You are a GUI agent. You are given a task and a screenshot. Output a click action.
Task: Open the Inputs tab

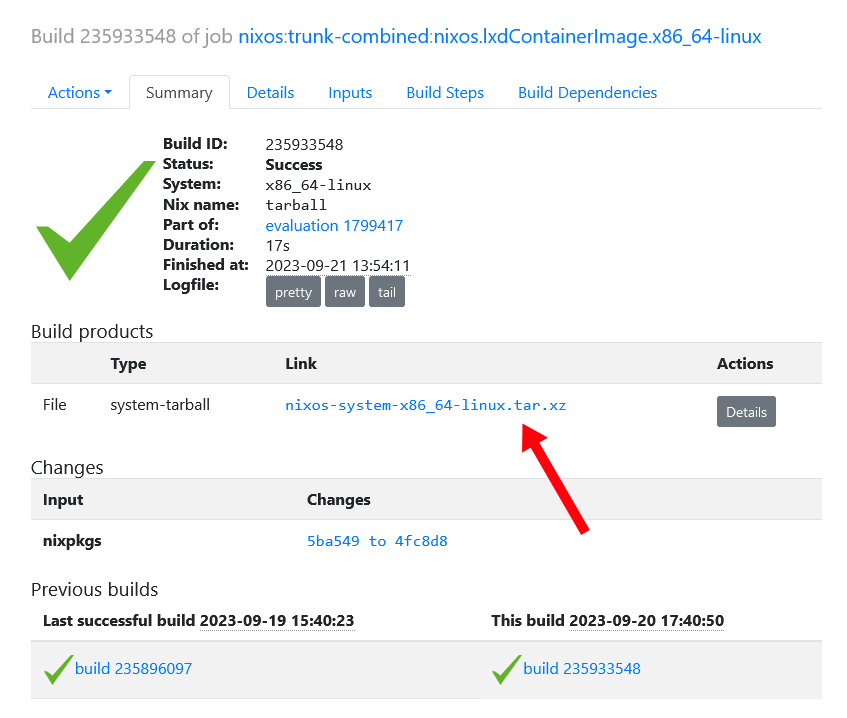pos(350,92)
